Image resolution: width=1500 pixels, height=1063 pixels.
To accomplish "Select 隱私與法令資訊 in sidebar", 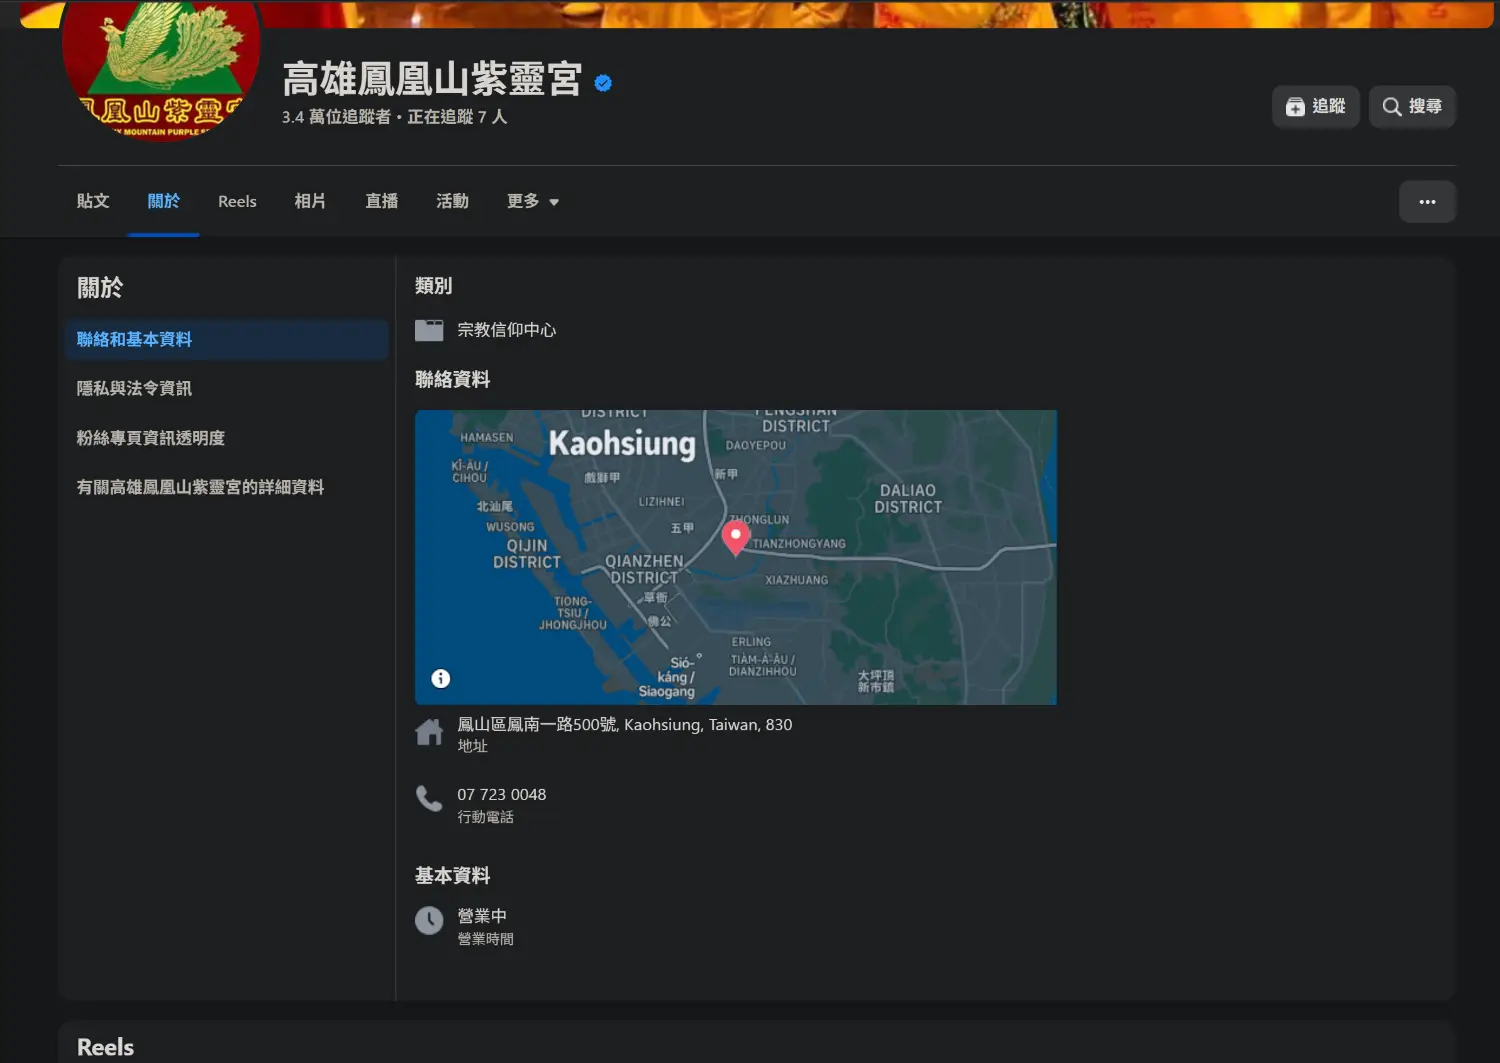I will click(x=134, y=389).
